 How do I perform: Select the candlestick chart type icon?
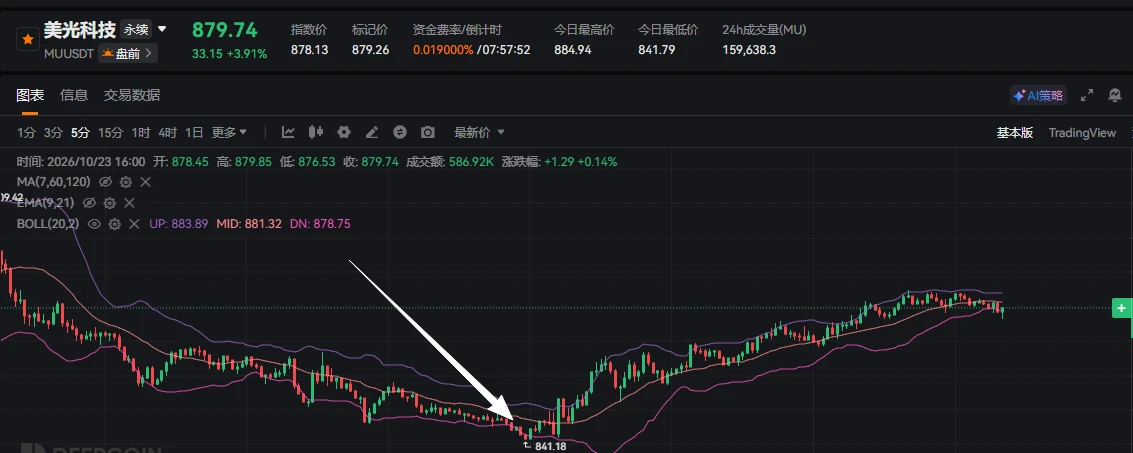click(316, 132)
